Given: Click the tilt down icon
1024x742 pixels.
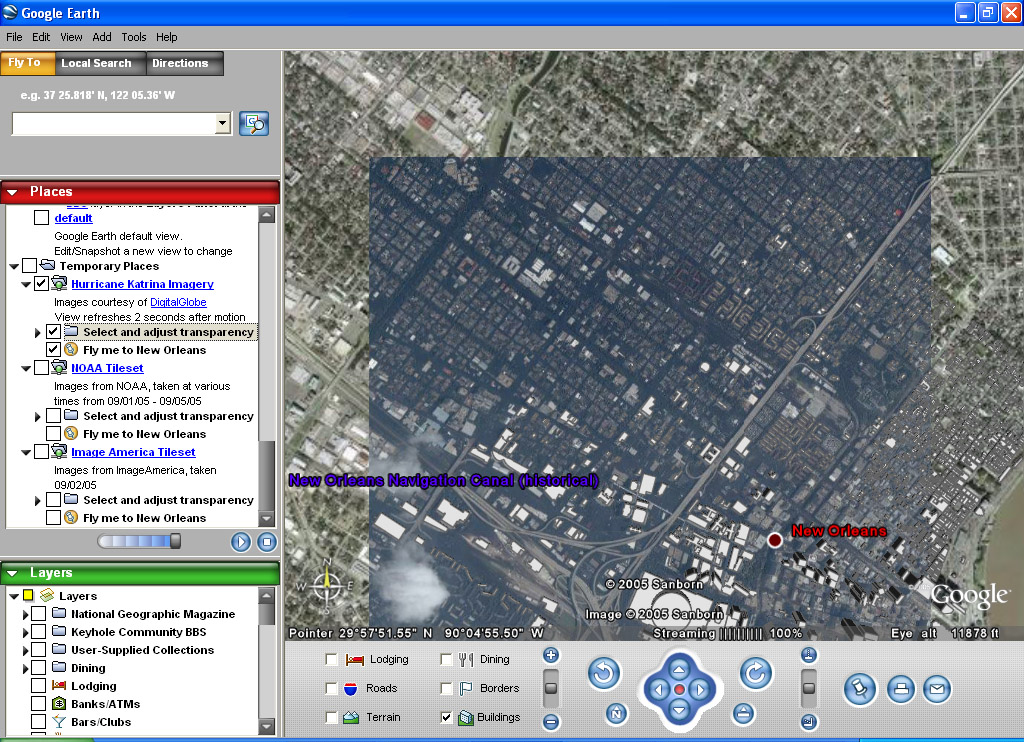Looking at the screenshot, I should click(808, 722).
